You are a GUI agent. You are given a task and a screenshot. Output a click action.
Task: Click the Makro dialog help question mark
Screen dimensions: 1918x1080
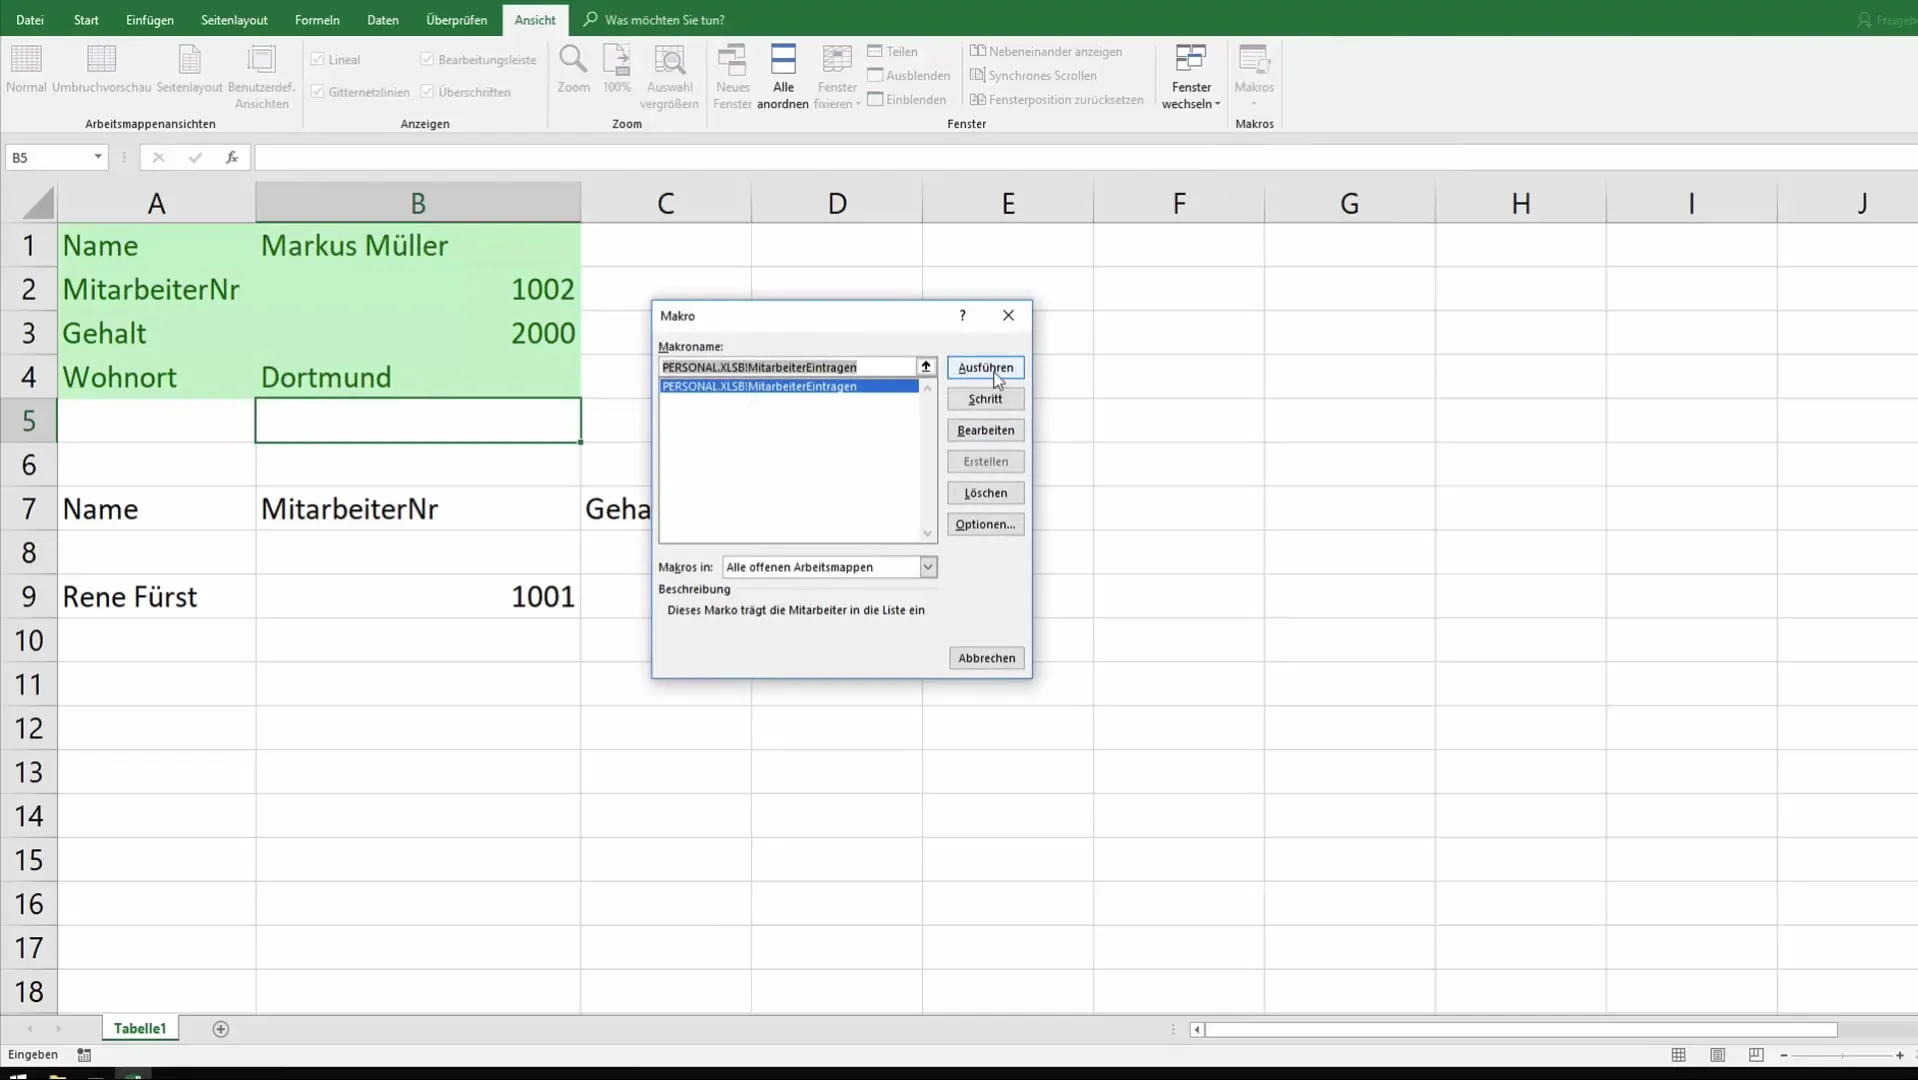[962, 315]
